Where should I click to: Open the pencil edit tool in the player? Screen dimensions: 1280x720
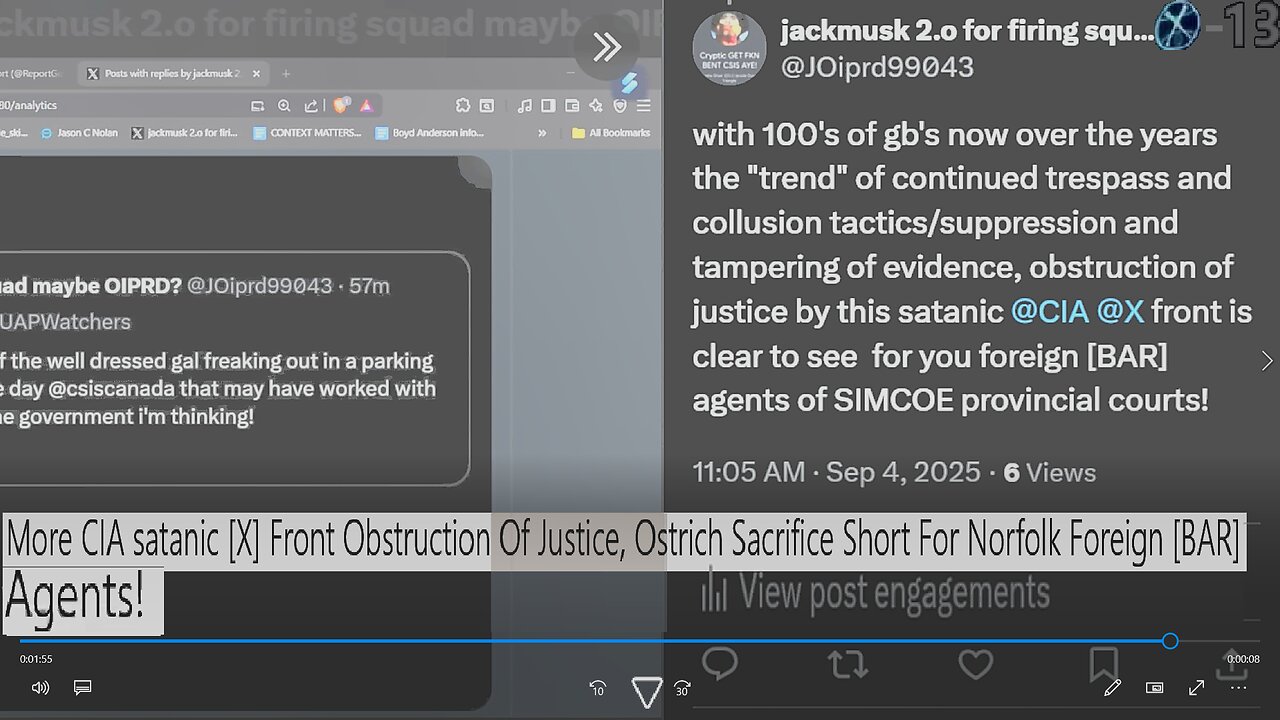point(1112,688)
